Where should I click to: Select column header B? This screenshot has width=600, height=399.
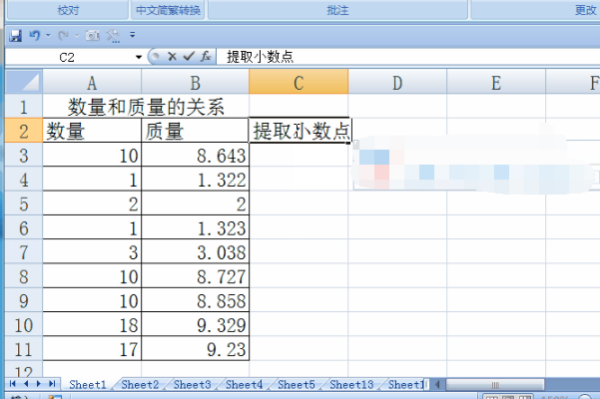point(195,82)
